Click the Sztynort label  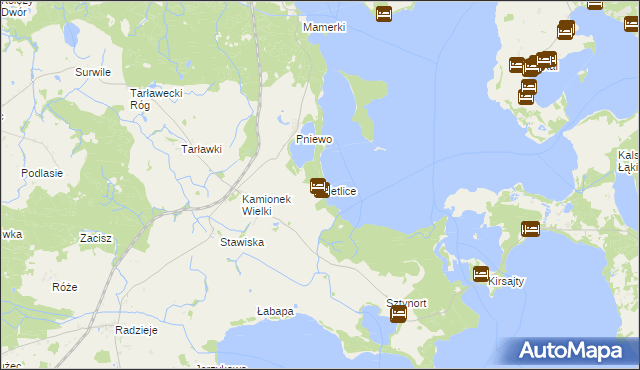pos(406,303)
